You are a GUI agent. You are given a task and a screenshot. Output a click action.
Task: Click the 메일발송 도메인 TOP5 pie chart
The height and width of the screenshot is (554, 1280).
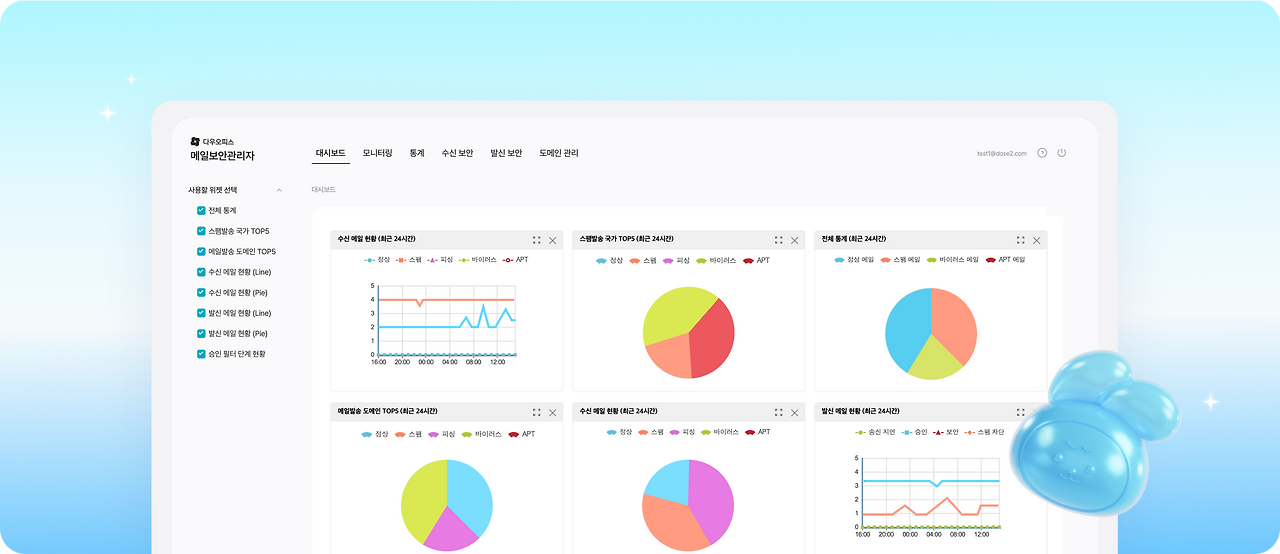(x=447, y=505)
